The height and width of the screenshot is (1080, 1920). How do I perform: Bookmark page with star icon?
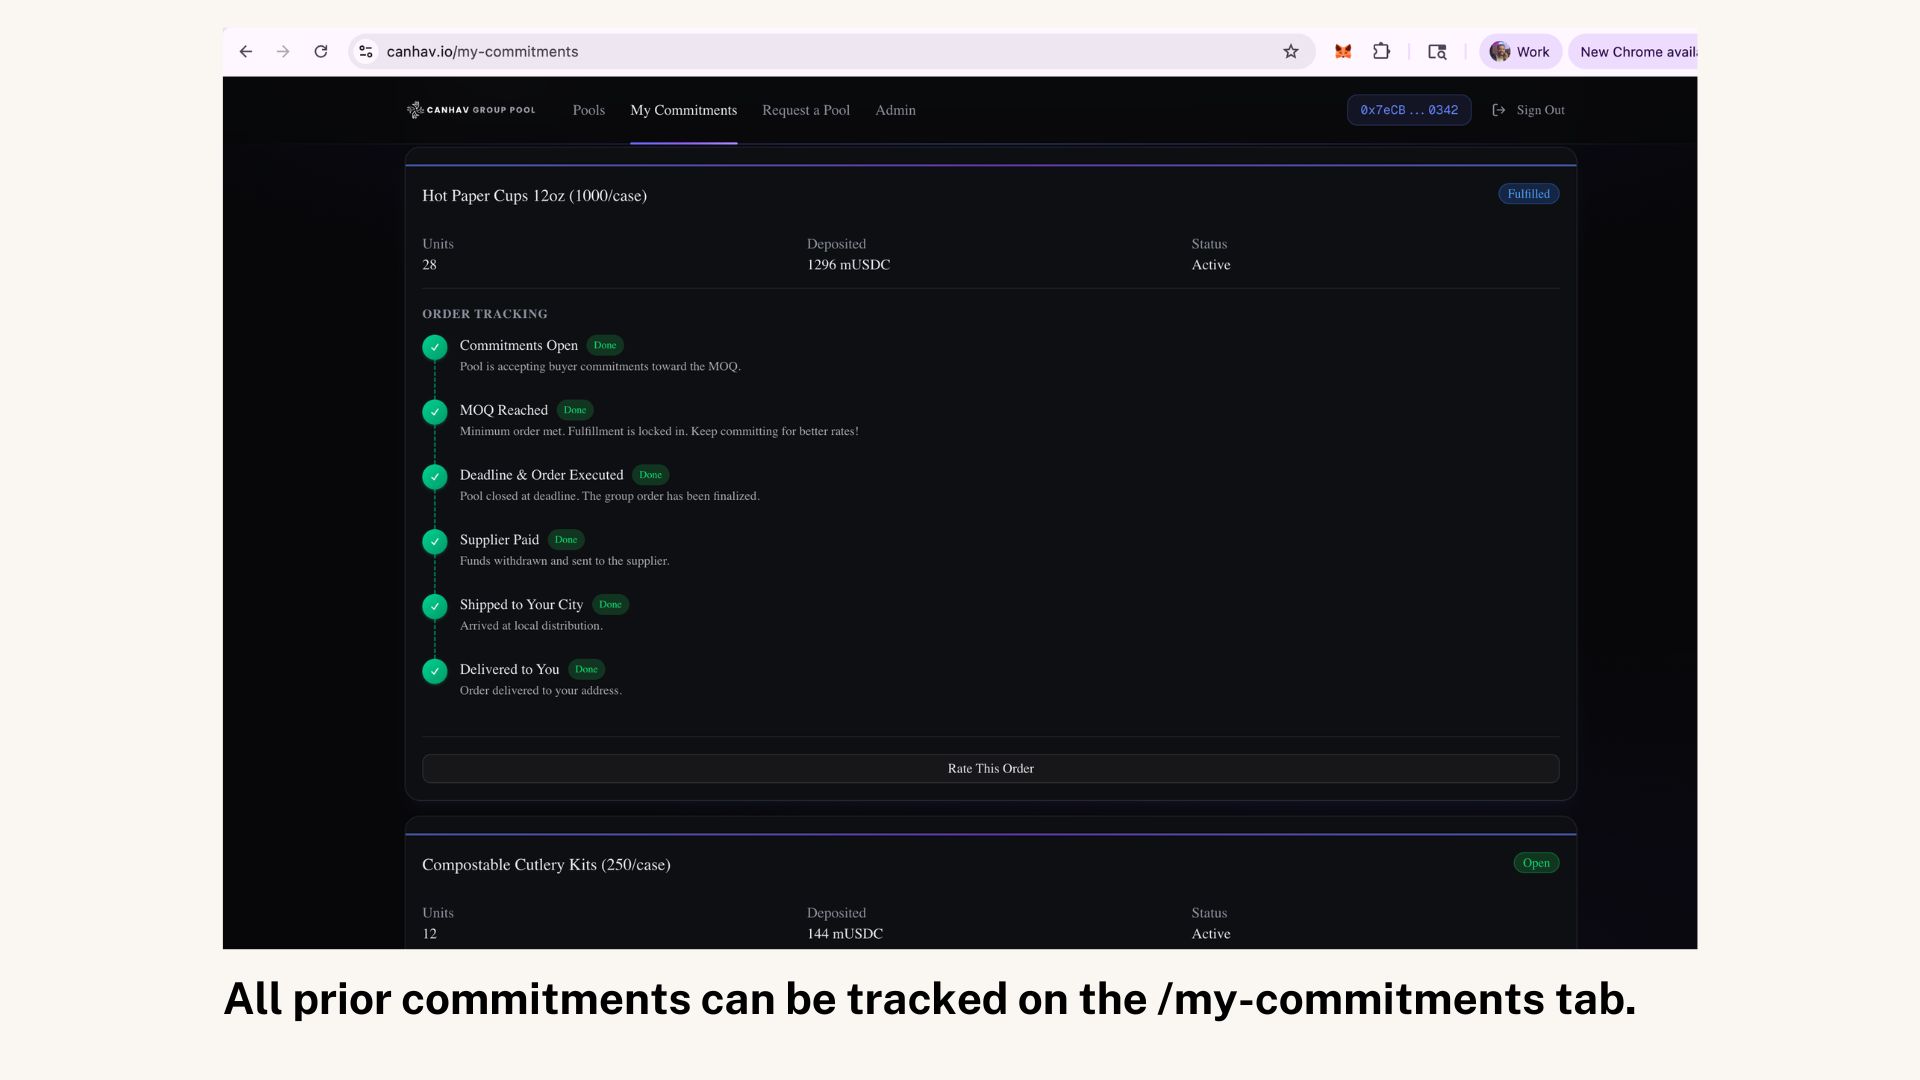pyautogui.click(x=1291, y=52)
